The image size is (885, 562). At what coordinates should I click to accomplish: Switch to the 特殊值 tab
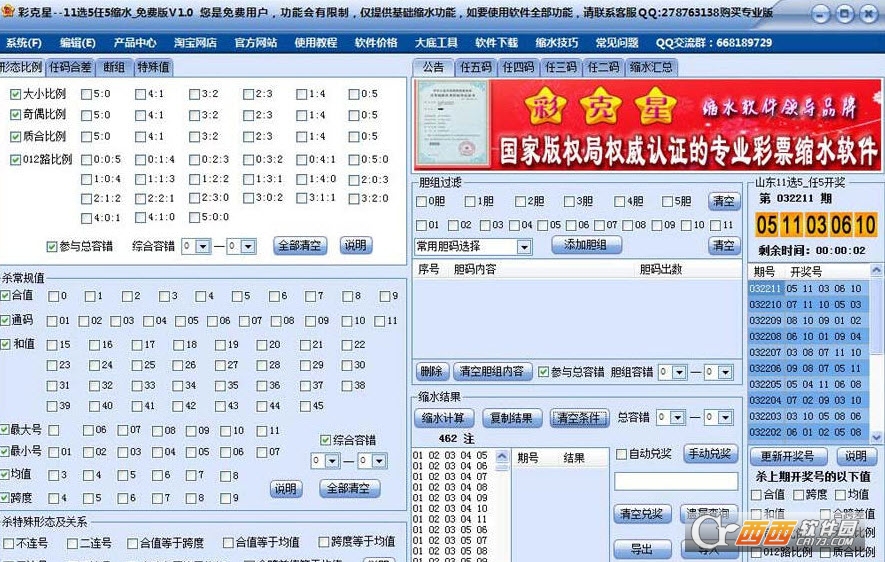click(153, 67)
